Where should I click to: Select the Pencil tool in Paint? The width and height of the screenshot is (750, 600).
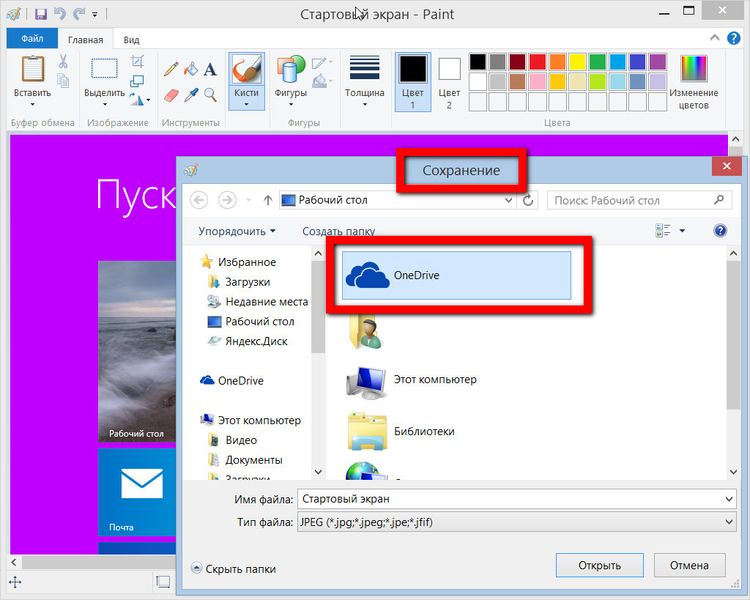(171, 69)
